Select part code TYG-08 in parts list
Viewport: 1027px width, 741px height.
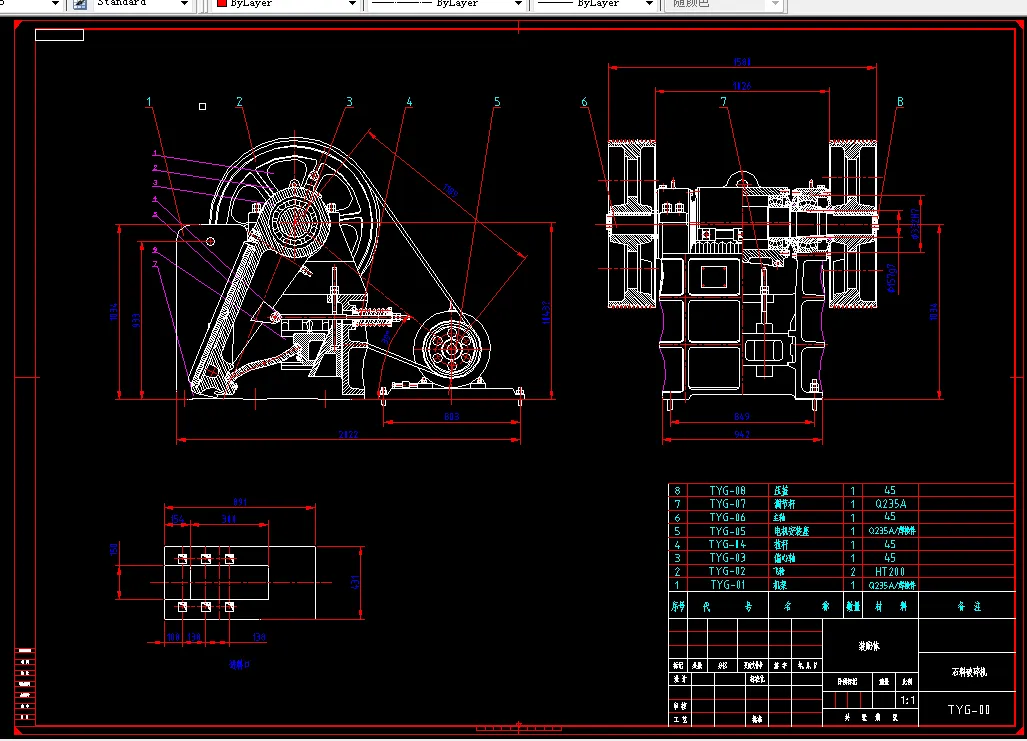click(x=728, y=490)
